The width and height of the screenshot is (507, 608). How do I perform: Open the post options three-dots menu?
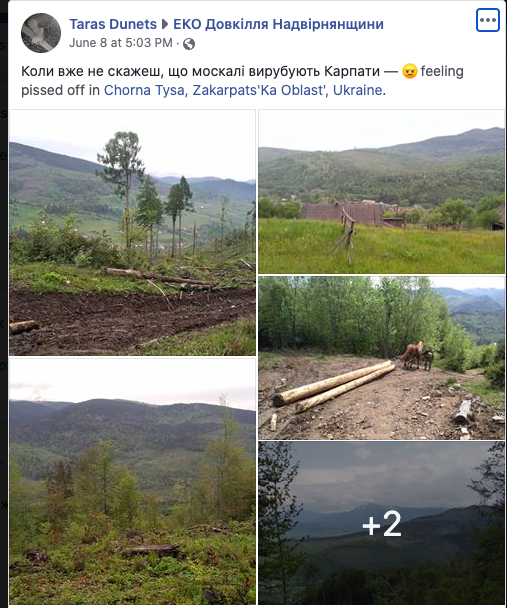pyautogui.click(x=488, y=20)
